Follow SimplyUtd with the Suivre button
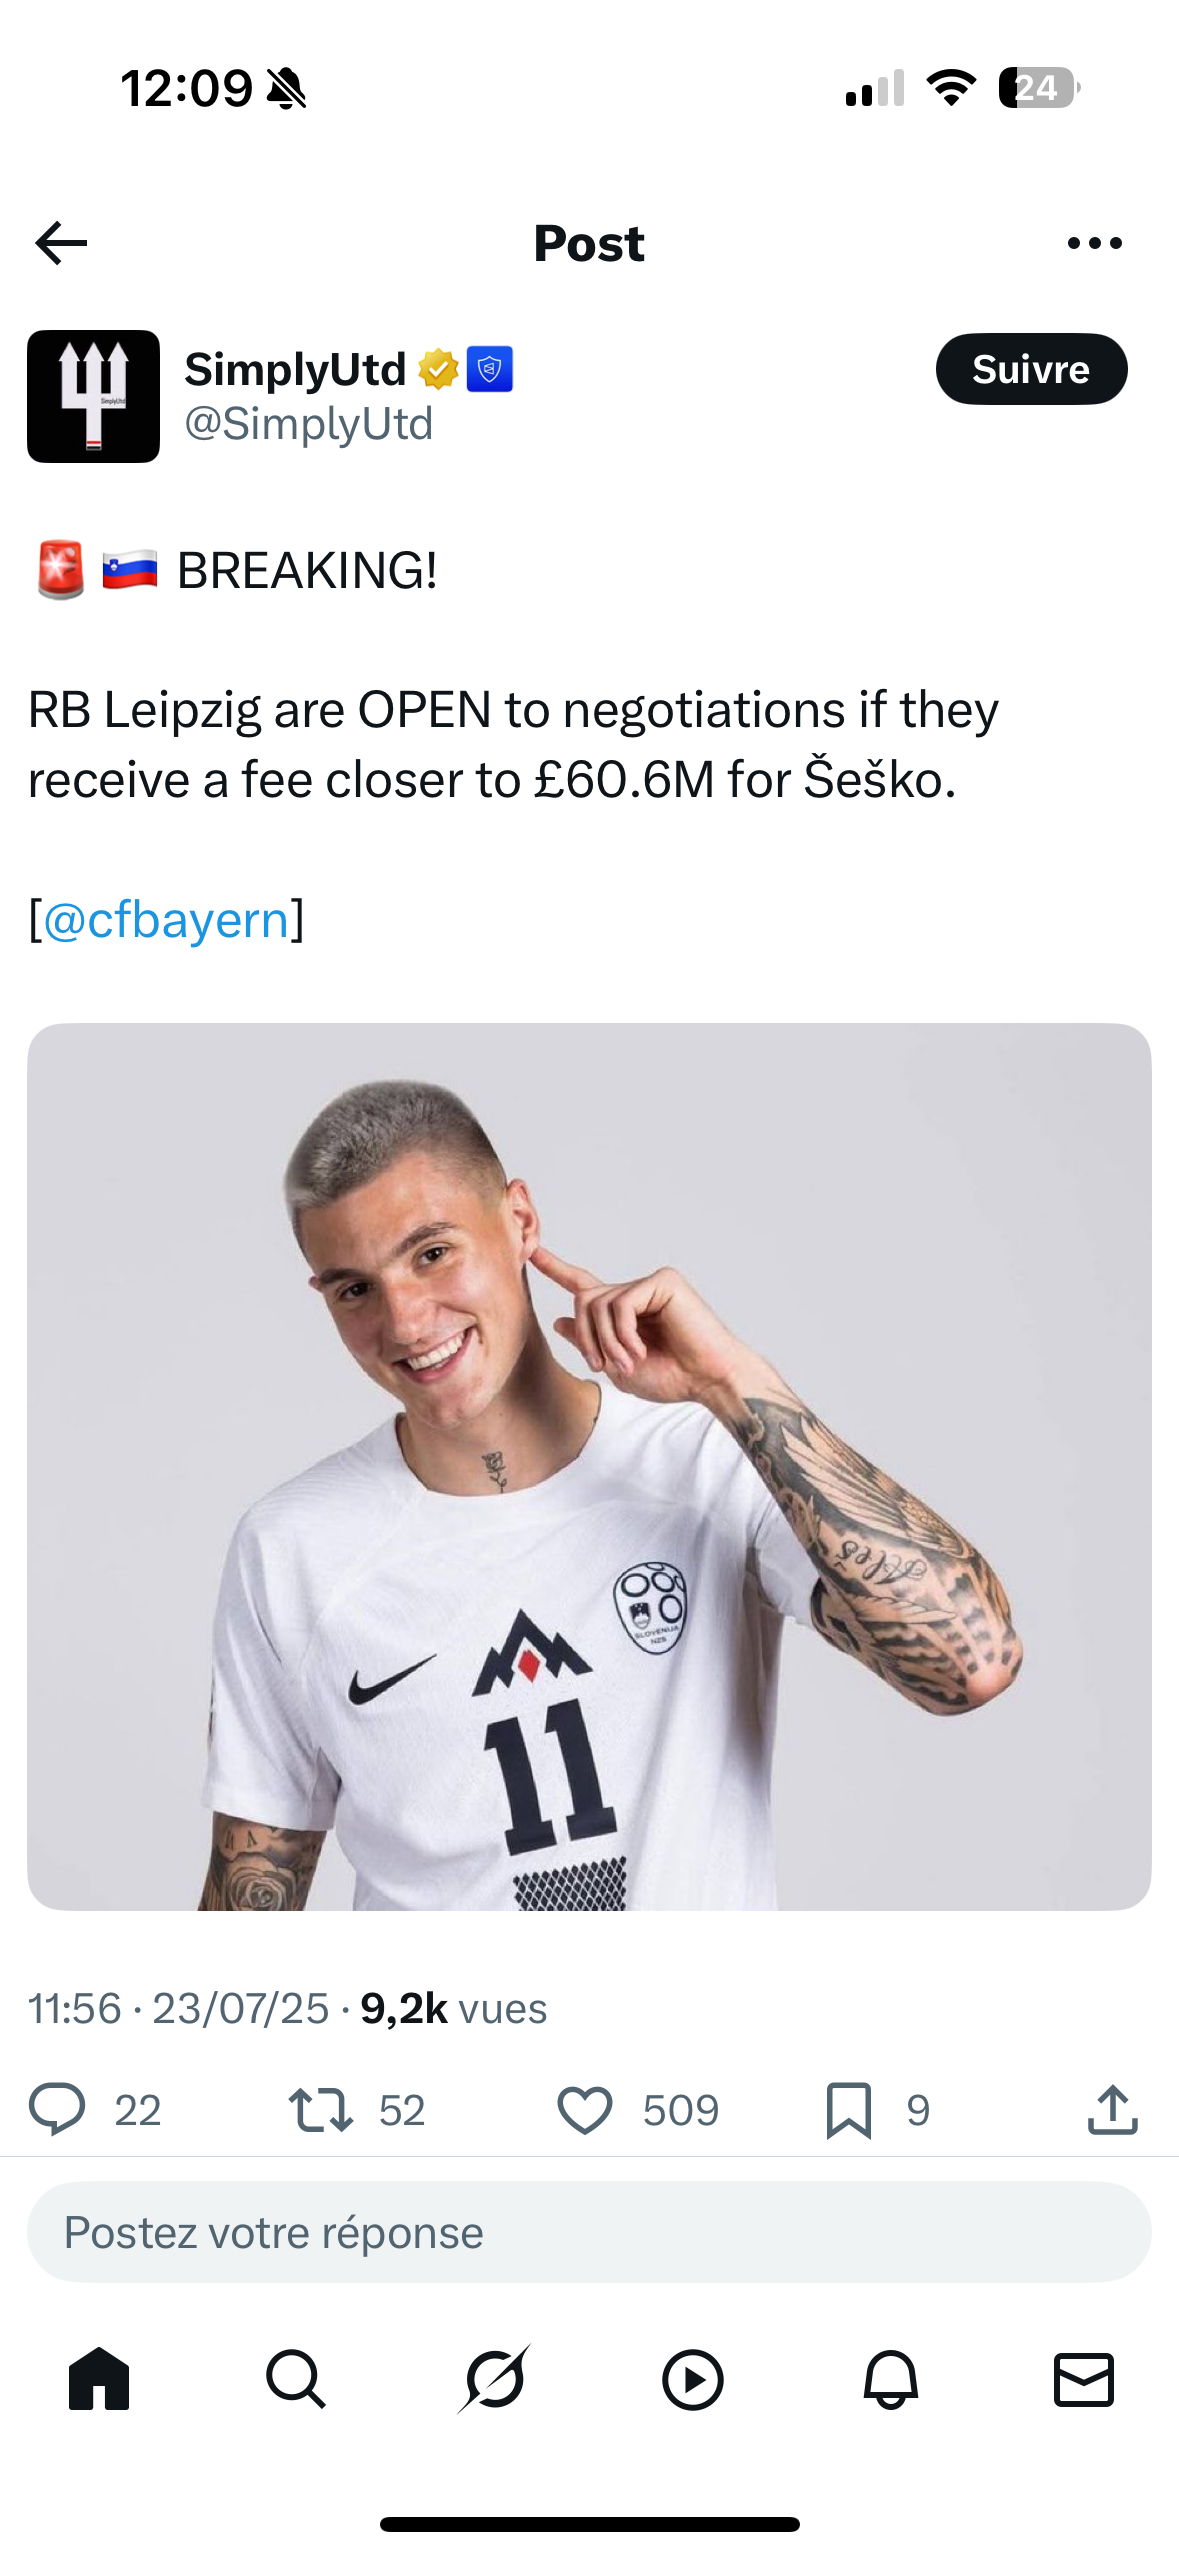The image size is (1179, 2556). pos(1031,369)
